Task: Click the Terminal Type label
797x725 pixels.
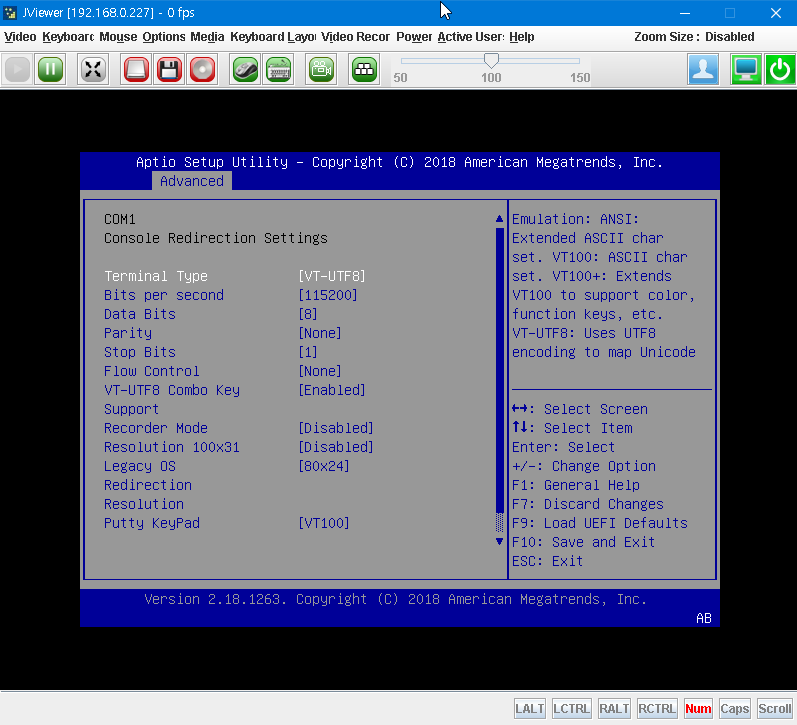Action: point(156,276)
